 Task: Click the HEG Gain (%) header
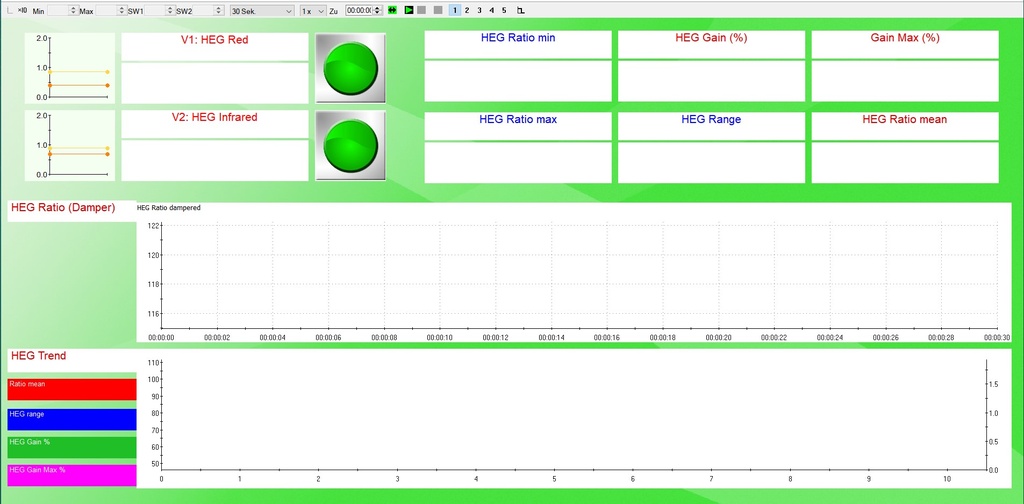tap(711, 38)
